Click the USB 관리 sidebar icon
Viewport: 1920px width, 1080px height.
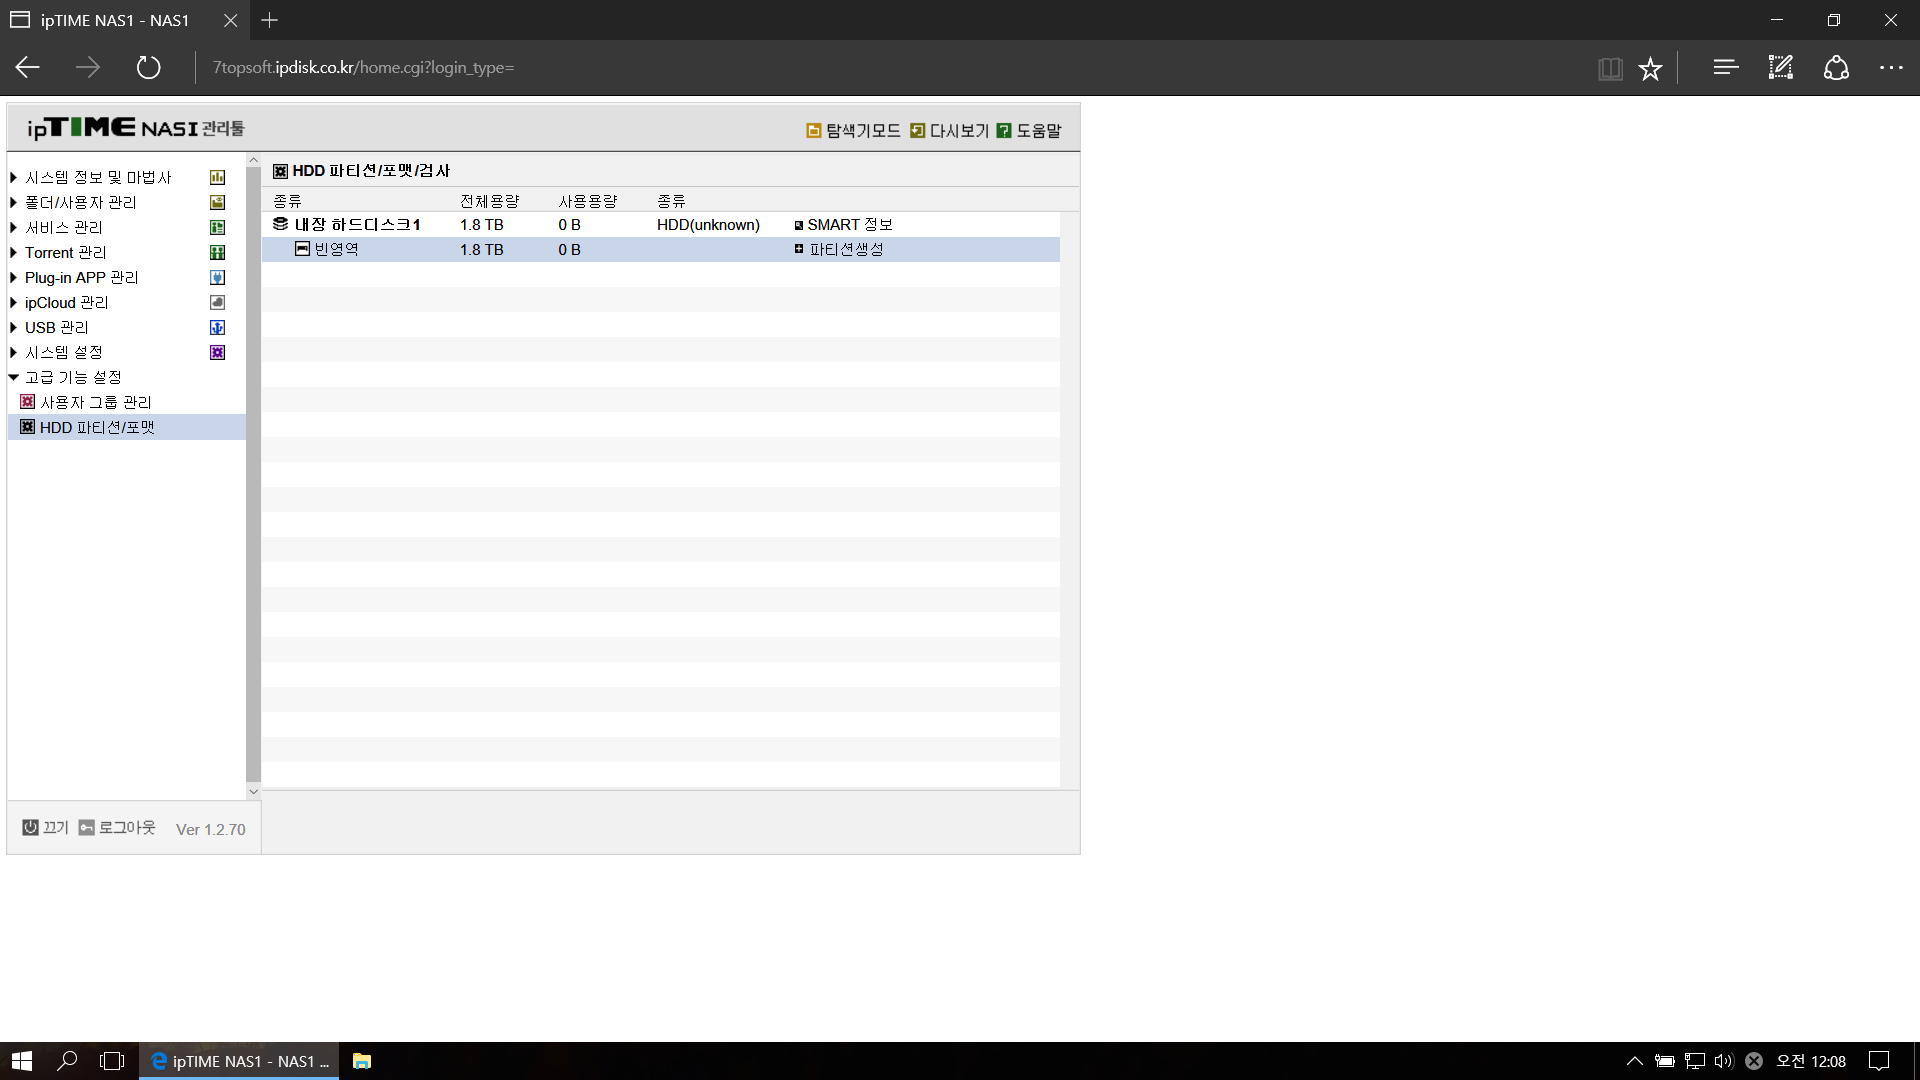click(217, 328)
